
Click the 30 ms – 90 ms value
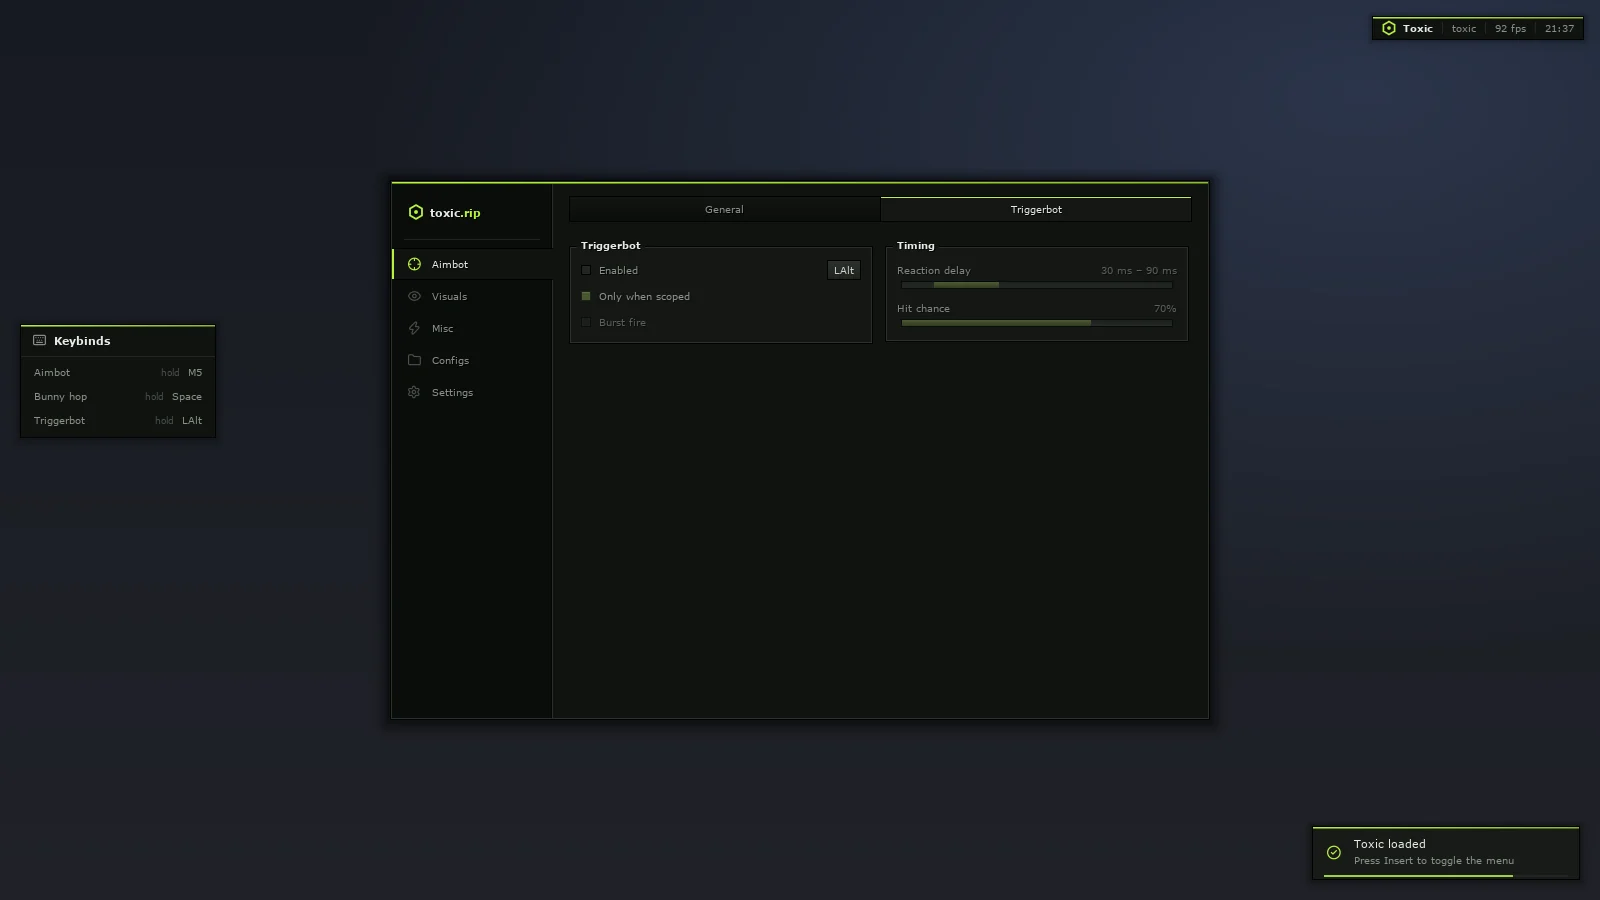(x=1138, y=270)
